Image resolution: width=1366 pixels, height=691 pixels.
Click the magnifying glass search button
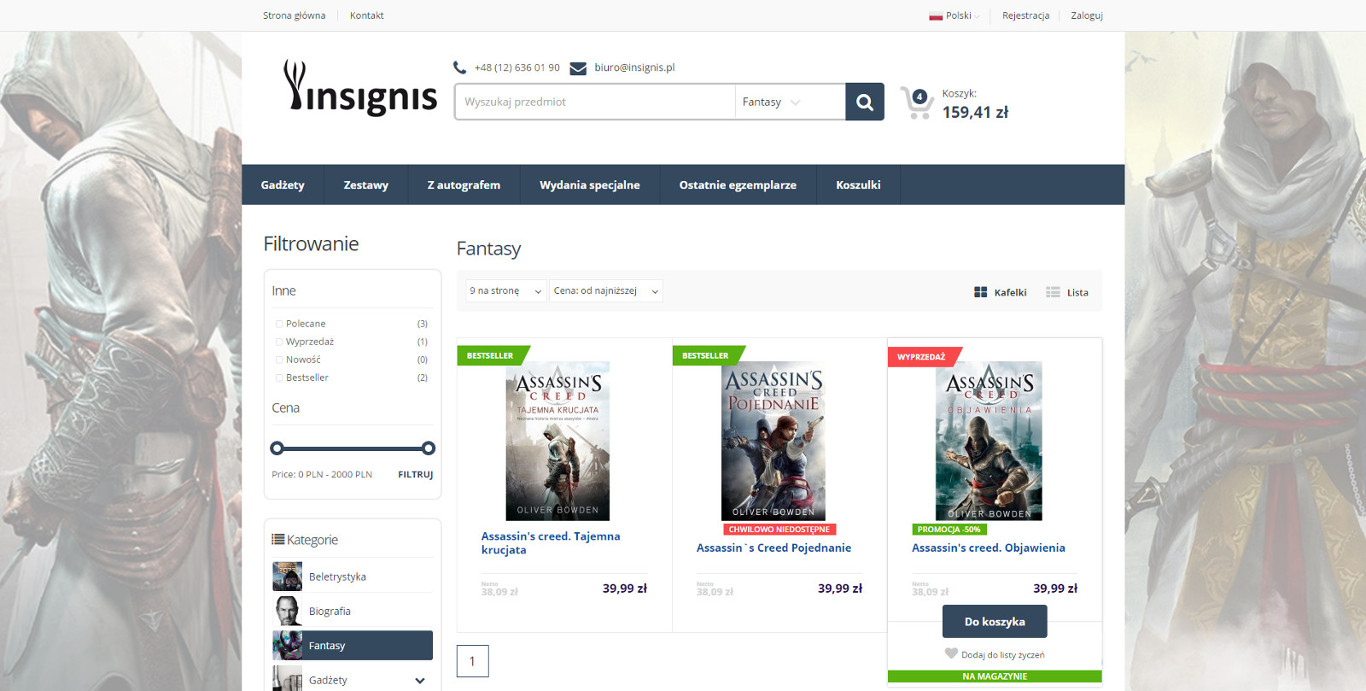[x=865, y=102]
